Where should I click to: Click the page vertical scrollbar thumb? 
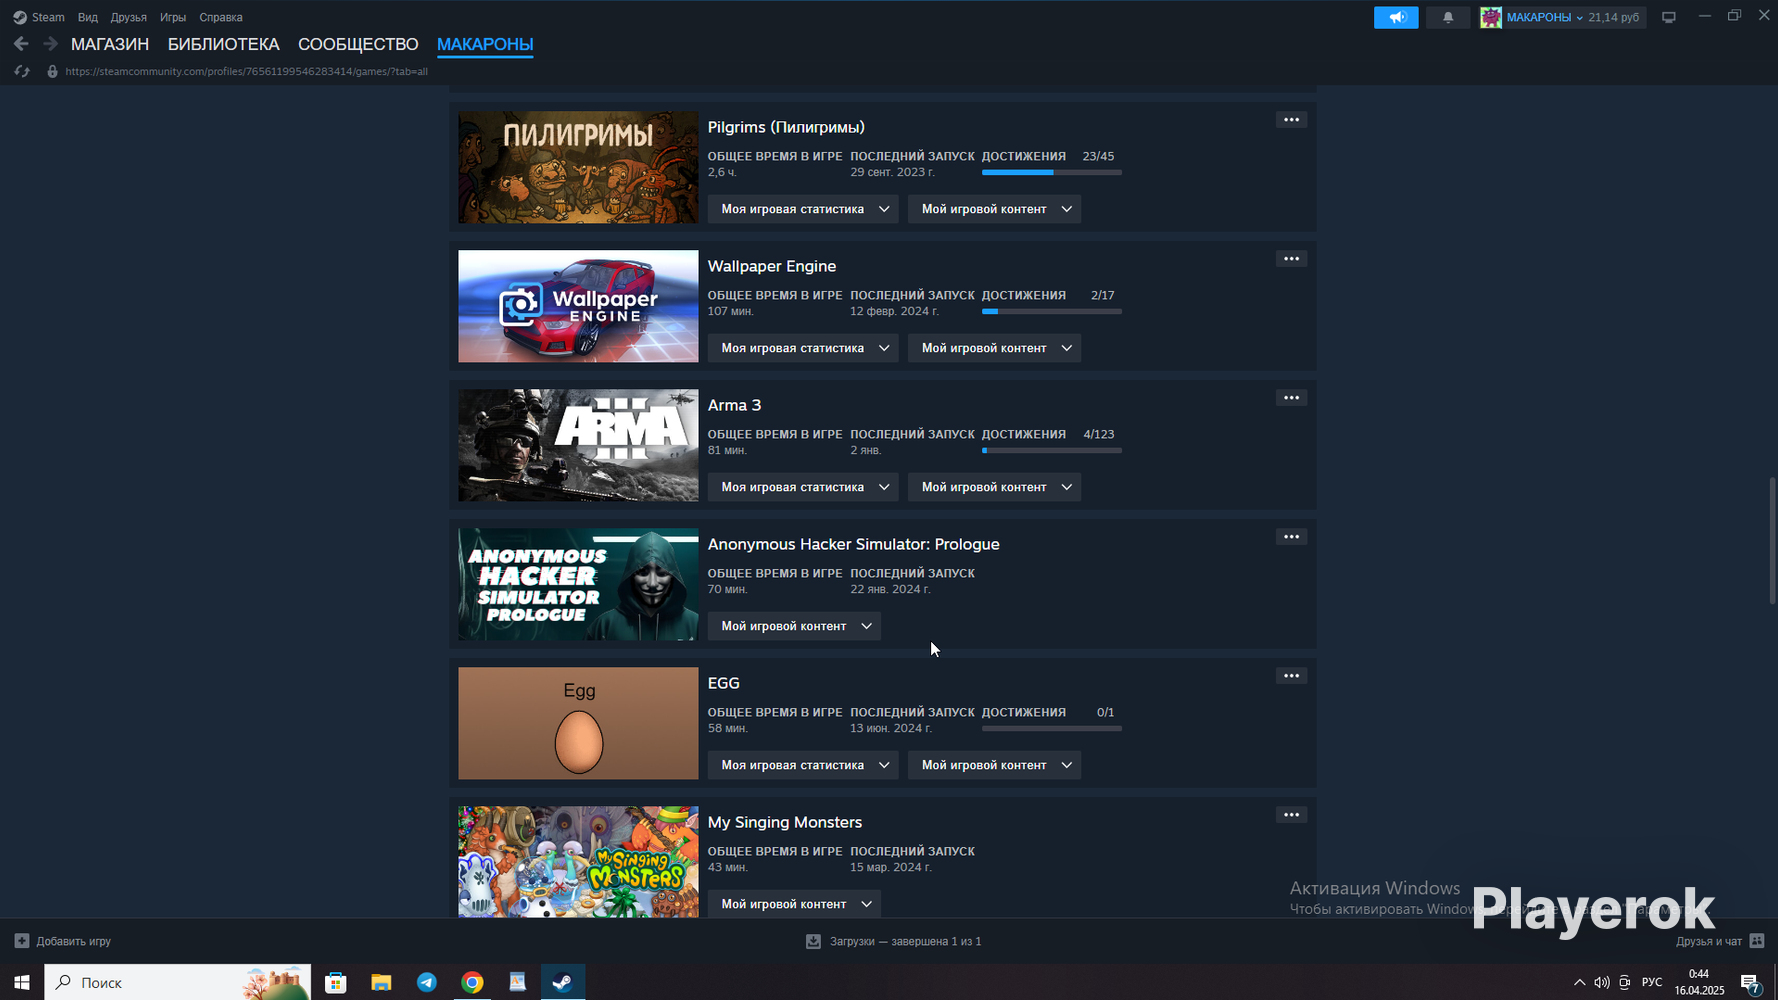point(1772,541)
